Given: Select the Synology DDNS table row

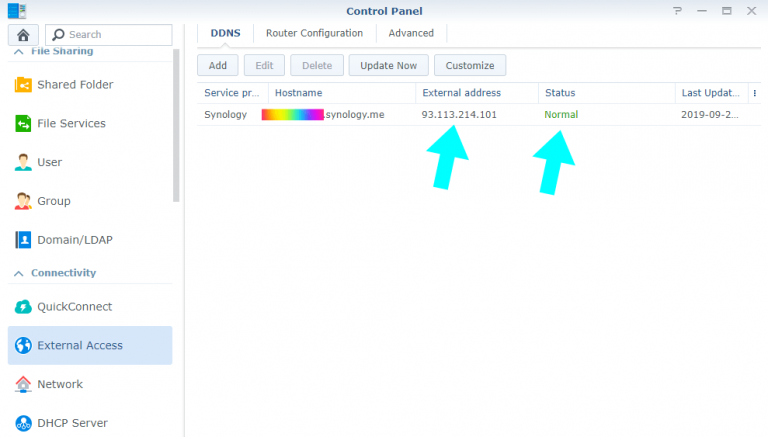Looking at the screenshot, I should [x=470, y=115].
